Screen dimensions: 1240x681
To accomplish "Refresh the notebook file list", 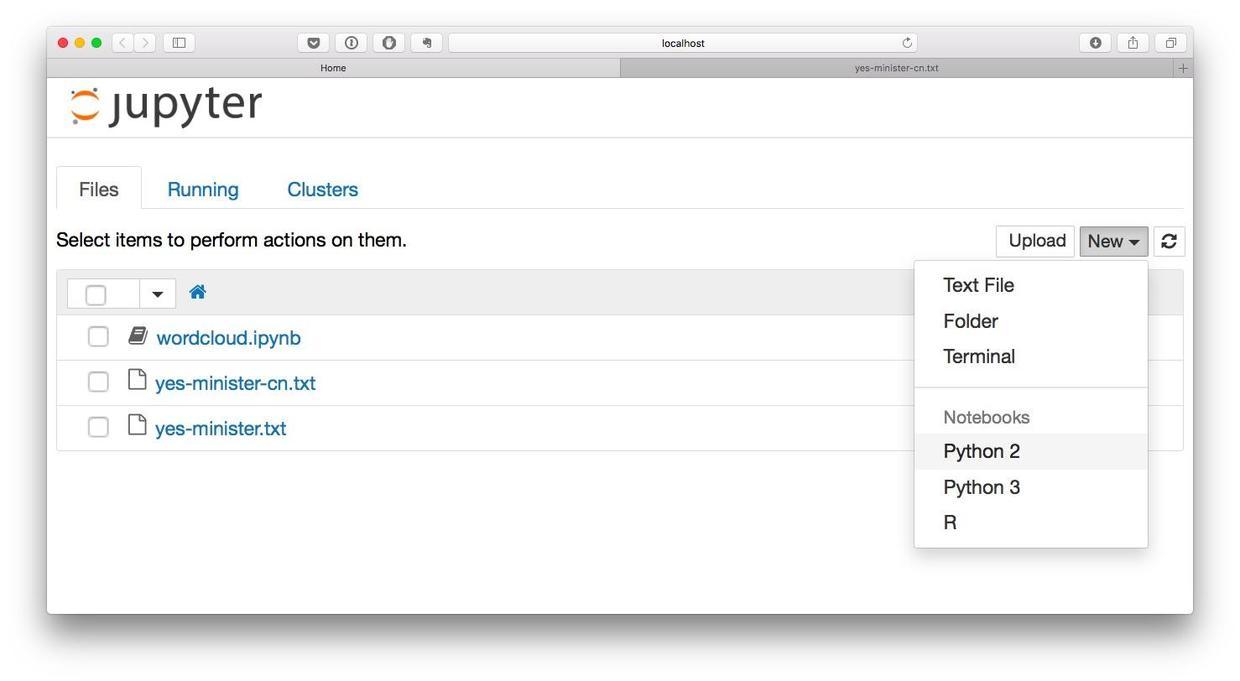I will click(1168, 241).
